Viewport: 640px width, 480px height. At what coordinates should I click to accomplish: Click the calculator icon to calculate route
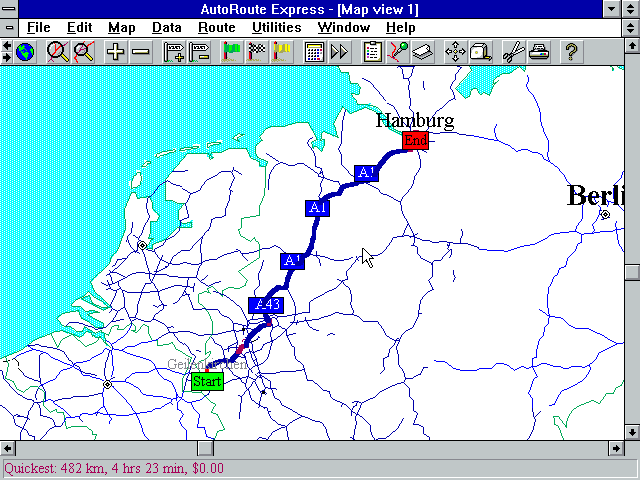pos(314,52)
